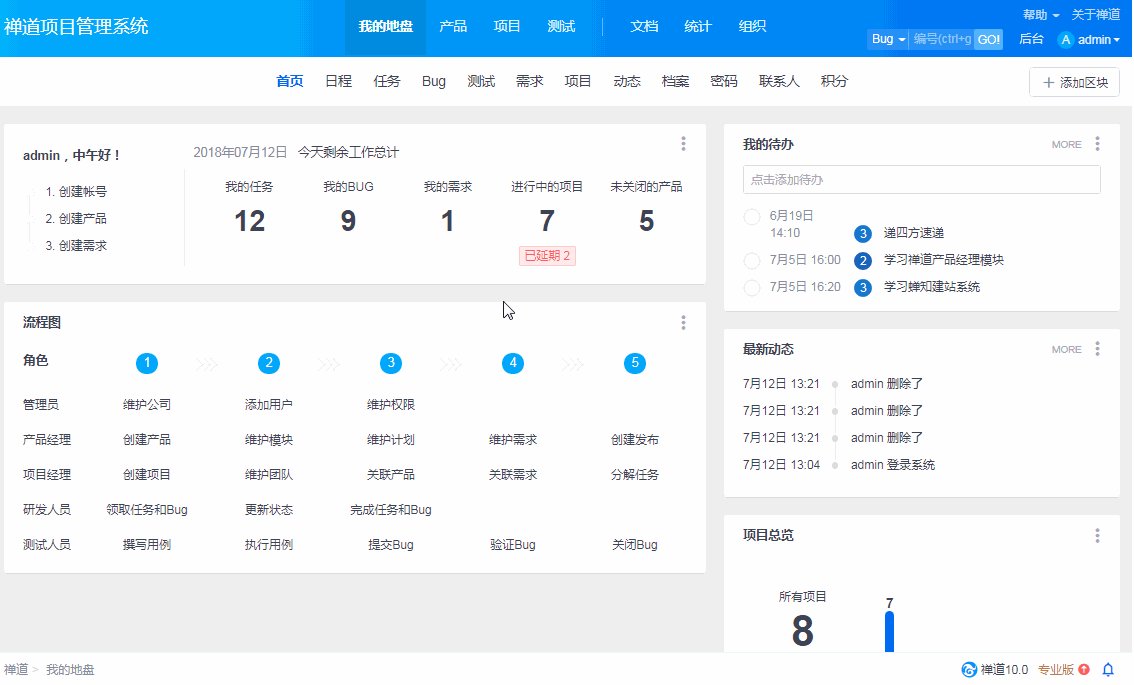Open the 我的待办 block's three-dot menu

coord(1097,144)
